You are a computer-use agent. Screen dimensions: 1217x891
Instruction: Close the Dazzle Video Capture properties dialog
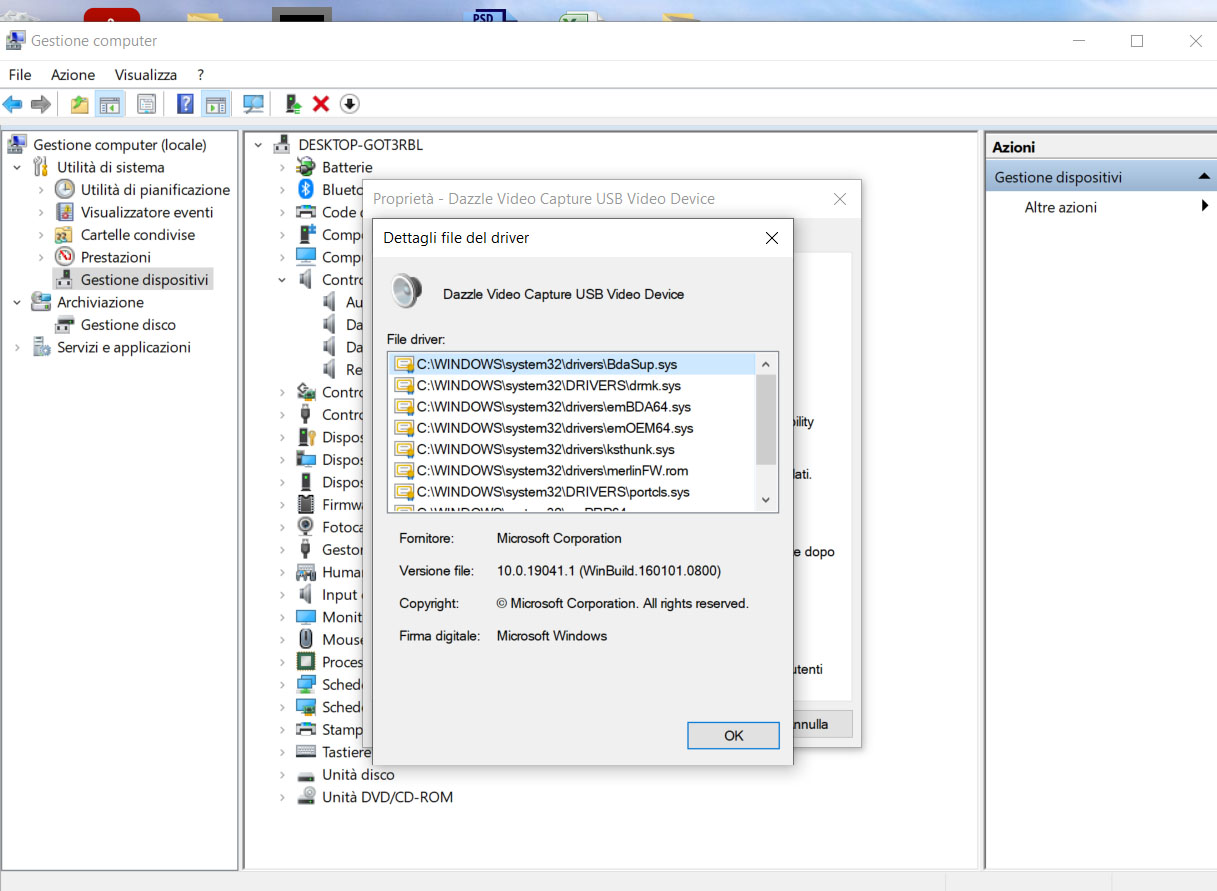coord(840,199)
